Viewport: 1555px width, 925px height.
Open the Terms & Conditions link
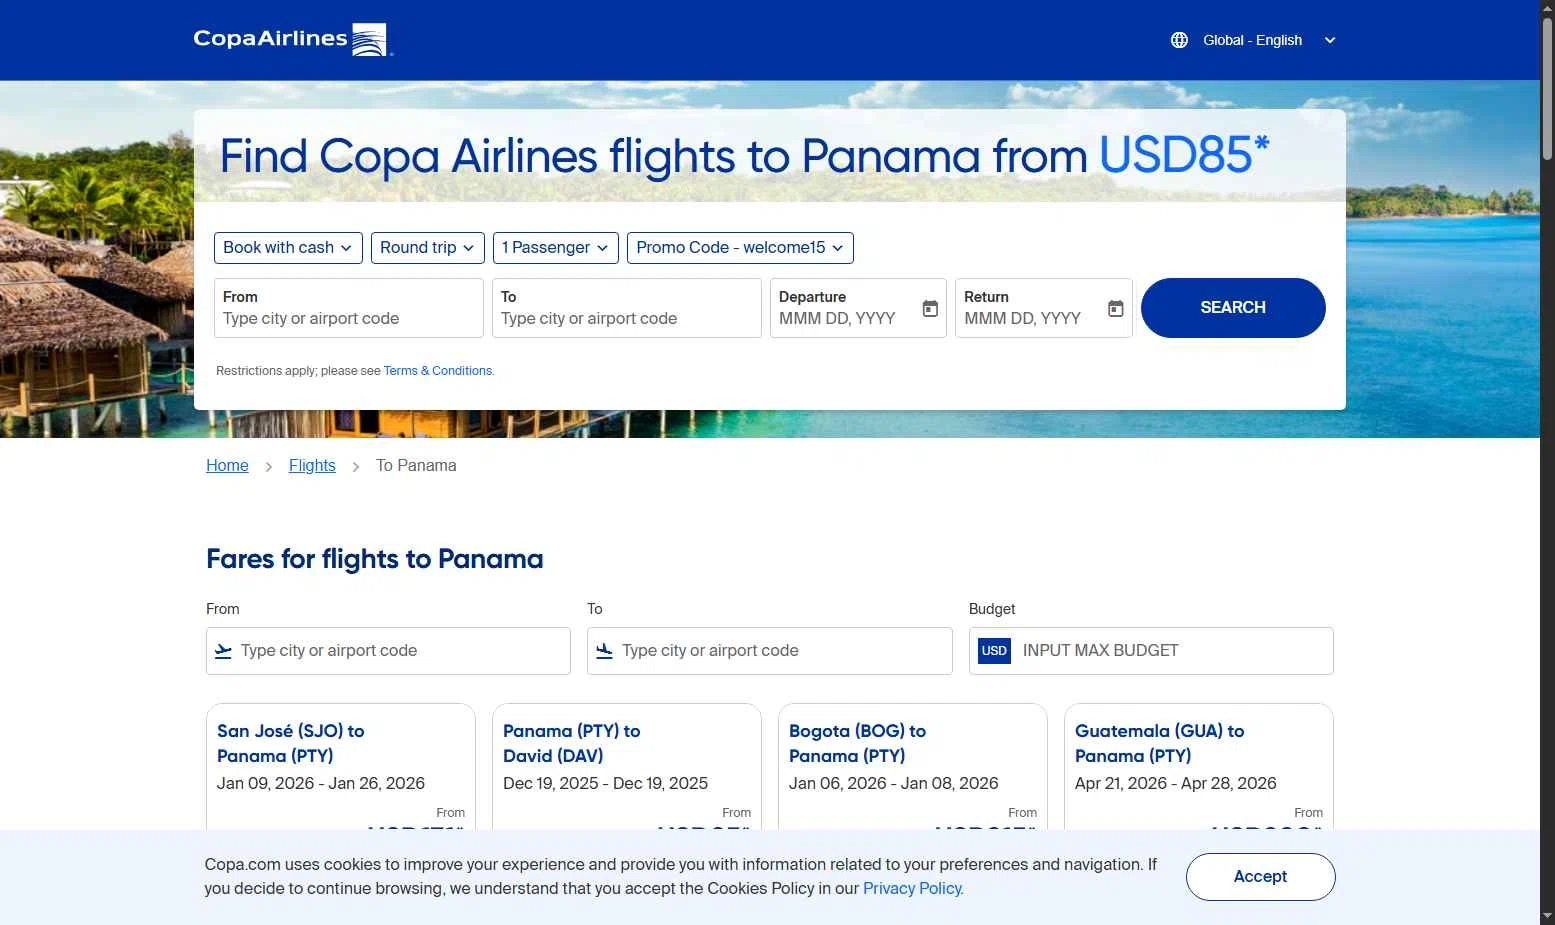[438, 371]
